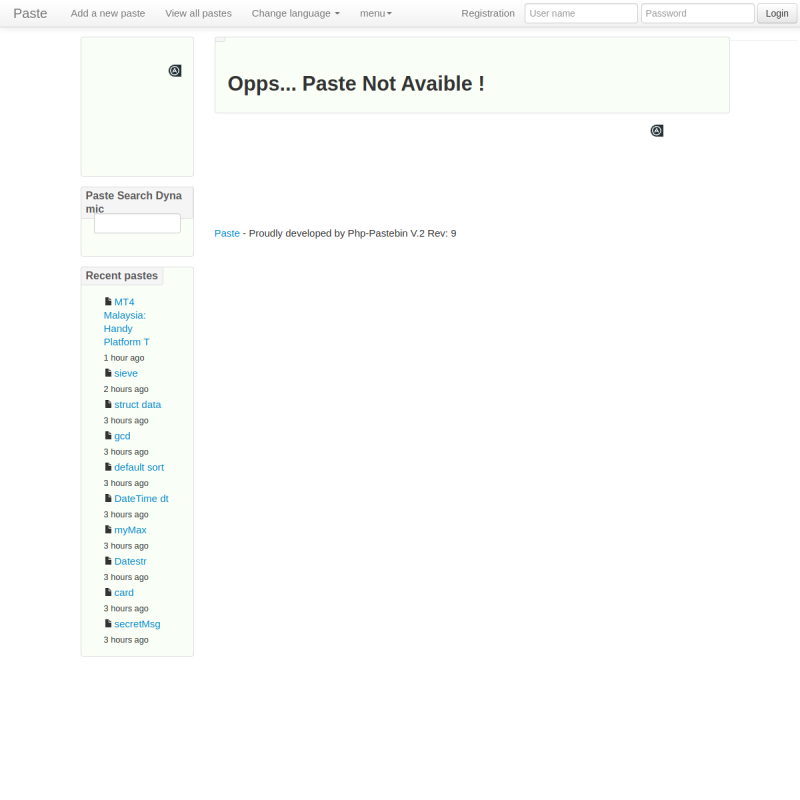
Task: Click file icon next to struct data
Action: click(x=108, y=404)
